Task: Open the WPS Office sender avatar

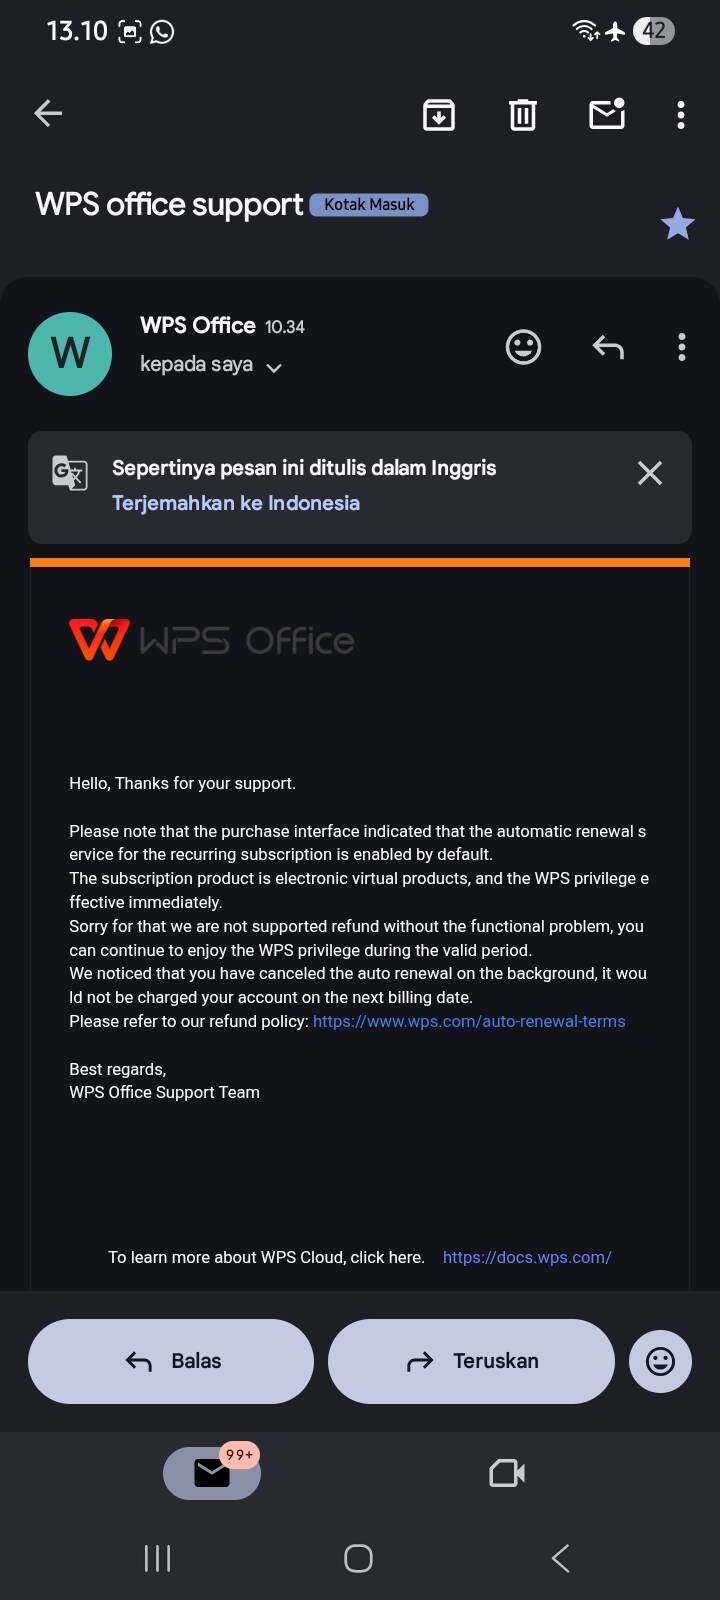Action: (70, 354)
